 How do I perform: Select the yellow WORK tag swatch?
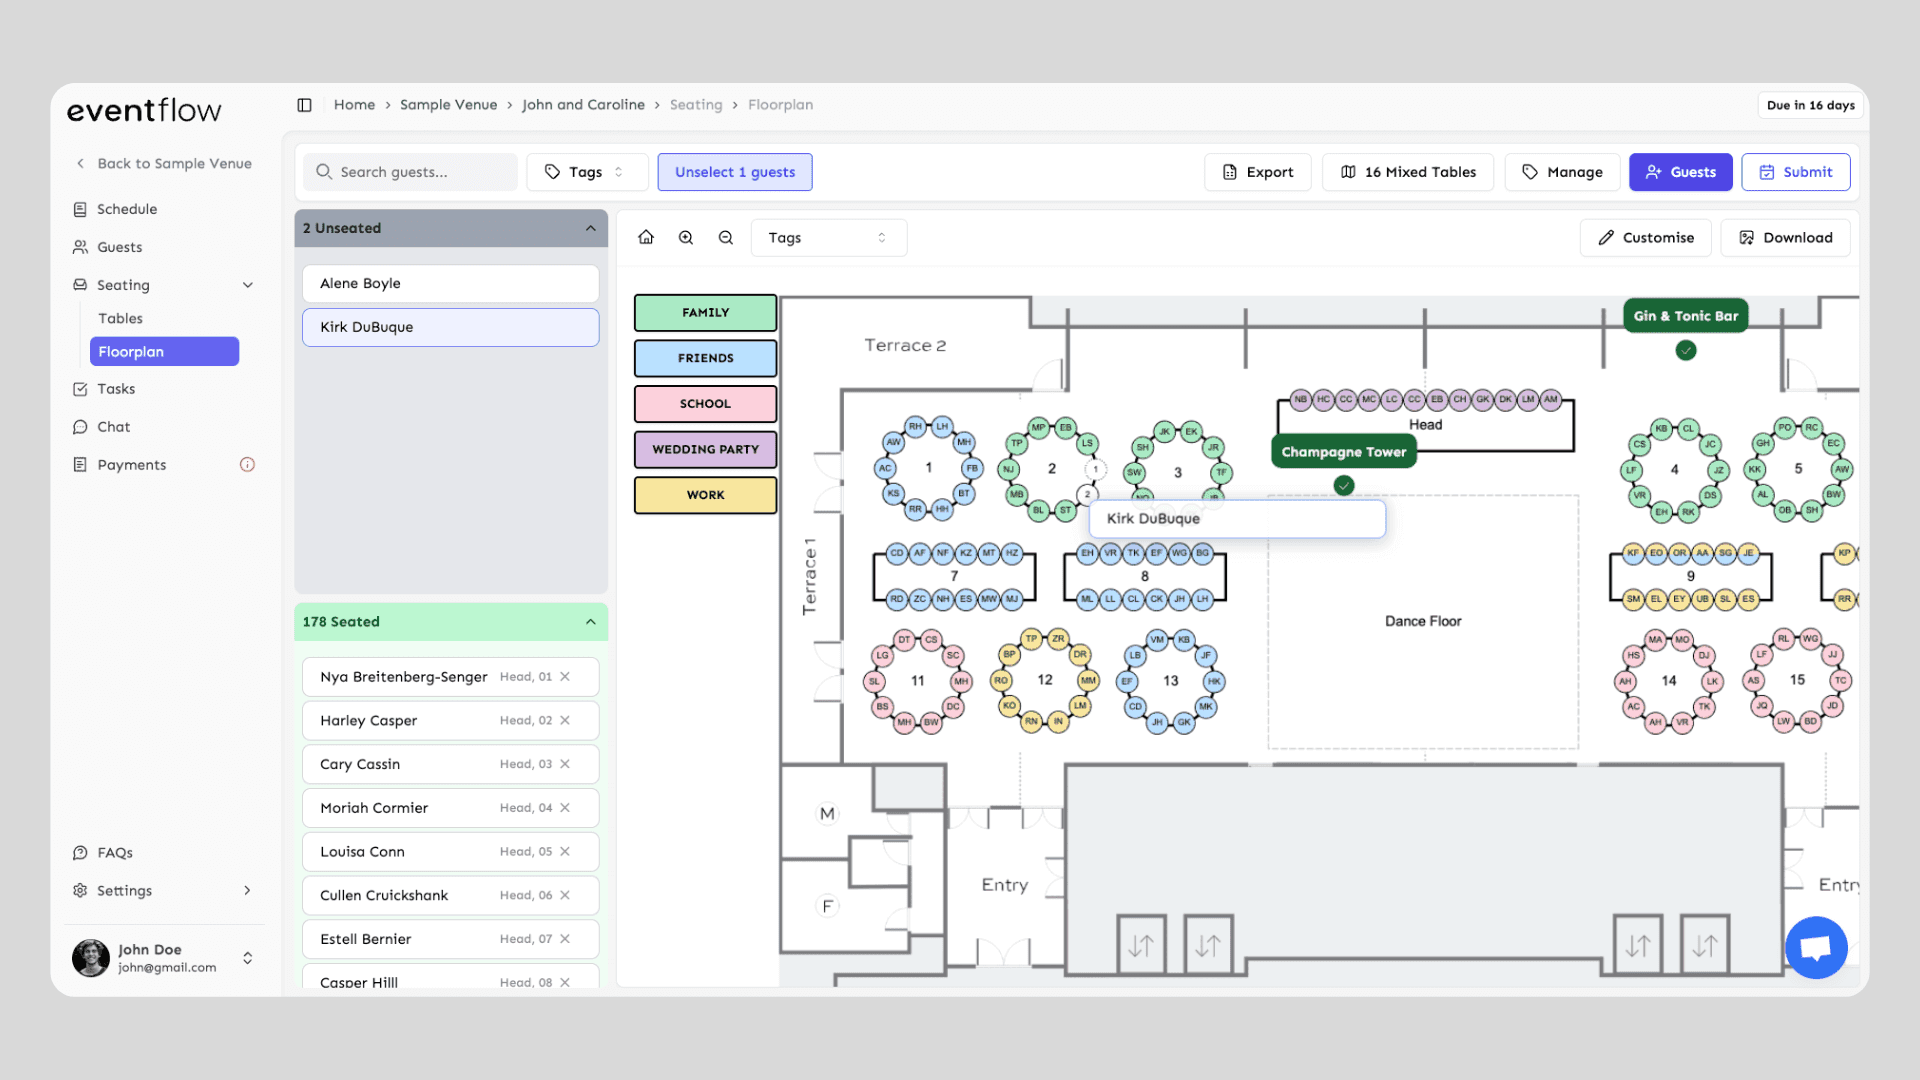(706, 495)
